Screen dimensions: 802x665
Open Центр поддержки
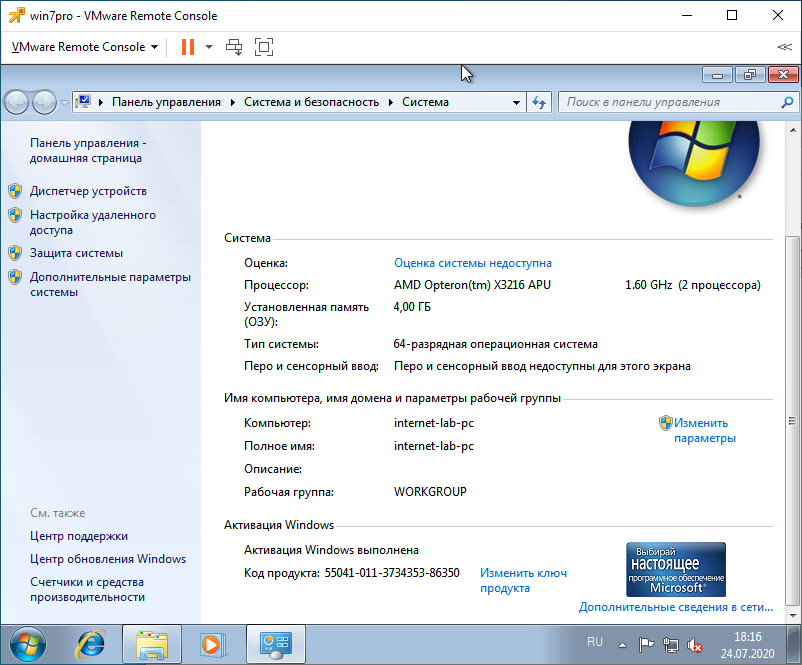click(79, 536)
